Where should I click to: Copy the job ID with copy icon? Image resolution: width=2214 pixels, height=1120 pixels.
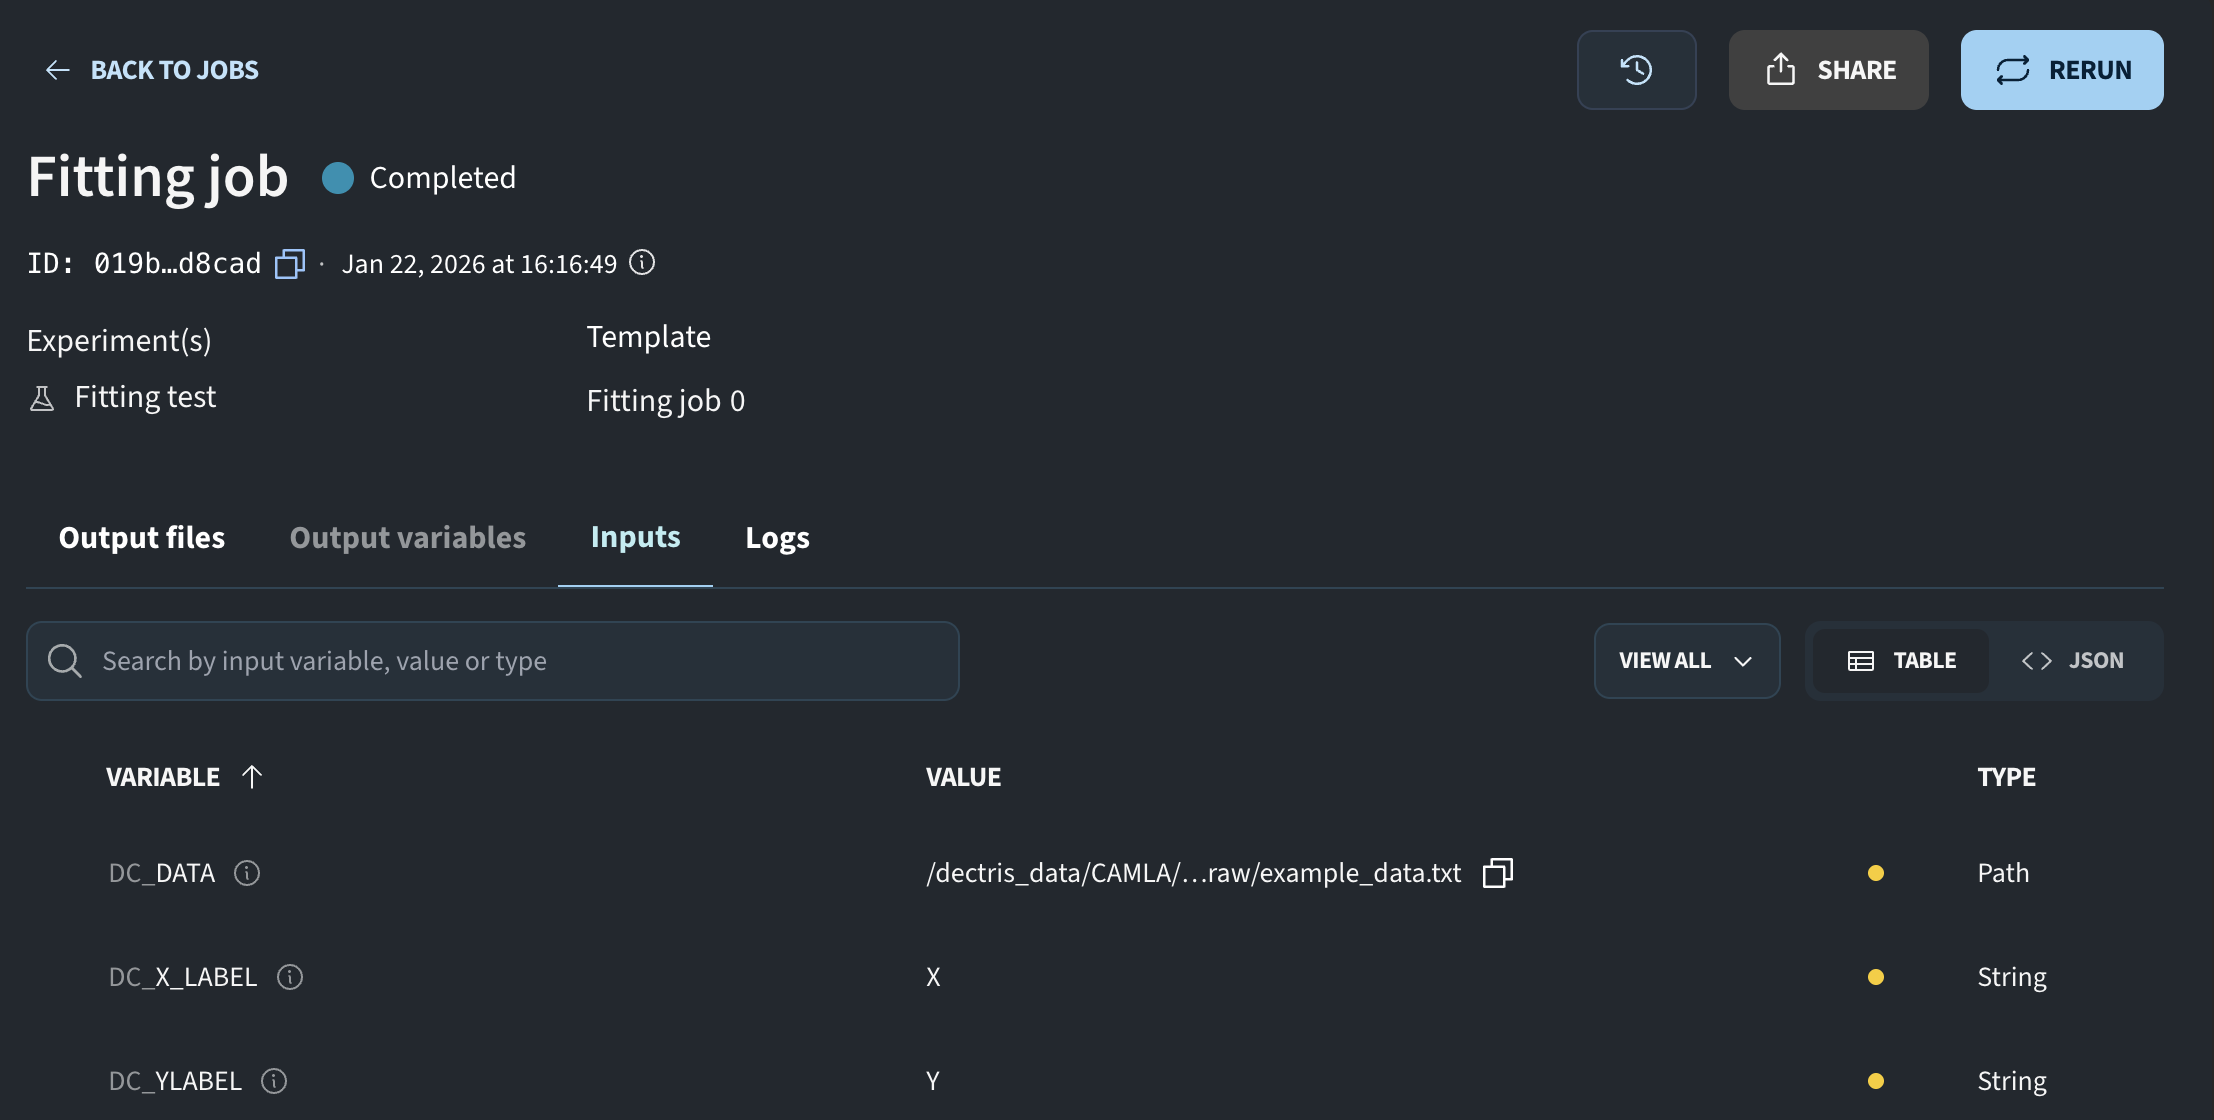[290, 264]
